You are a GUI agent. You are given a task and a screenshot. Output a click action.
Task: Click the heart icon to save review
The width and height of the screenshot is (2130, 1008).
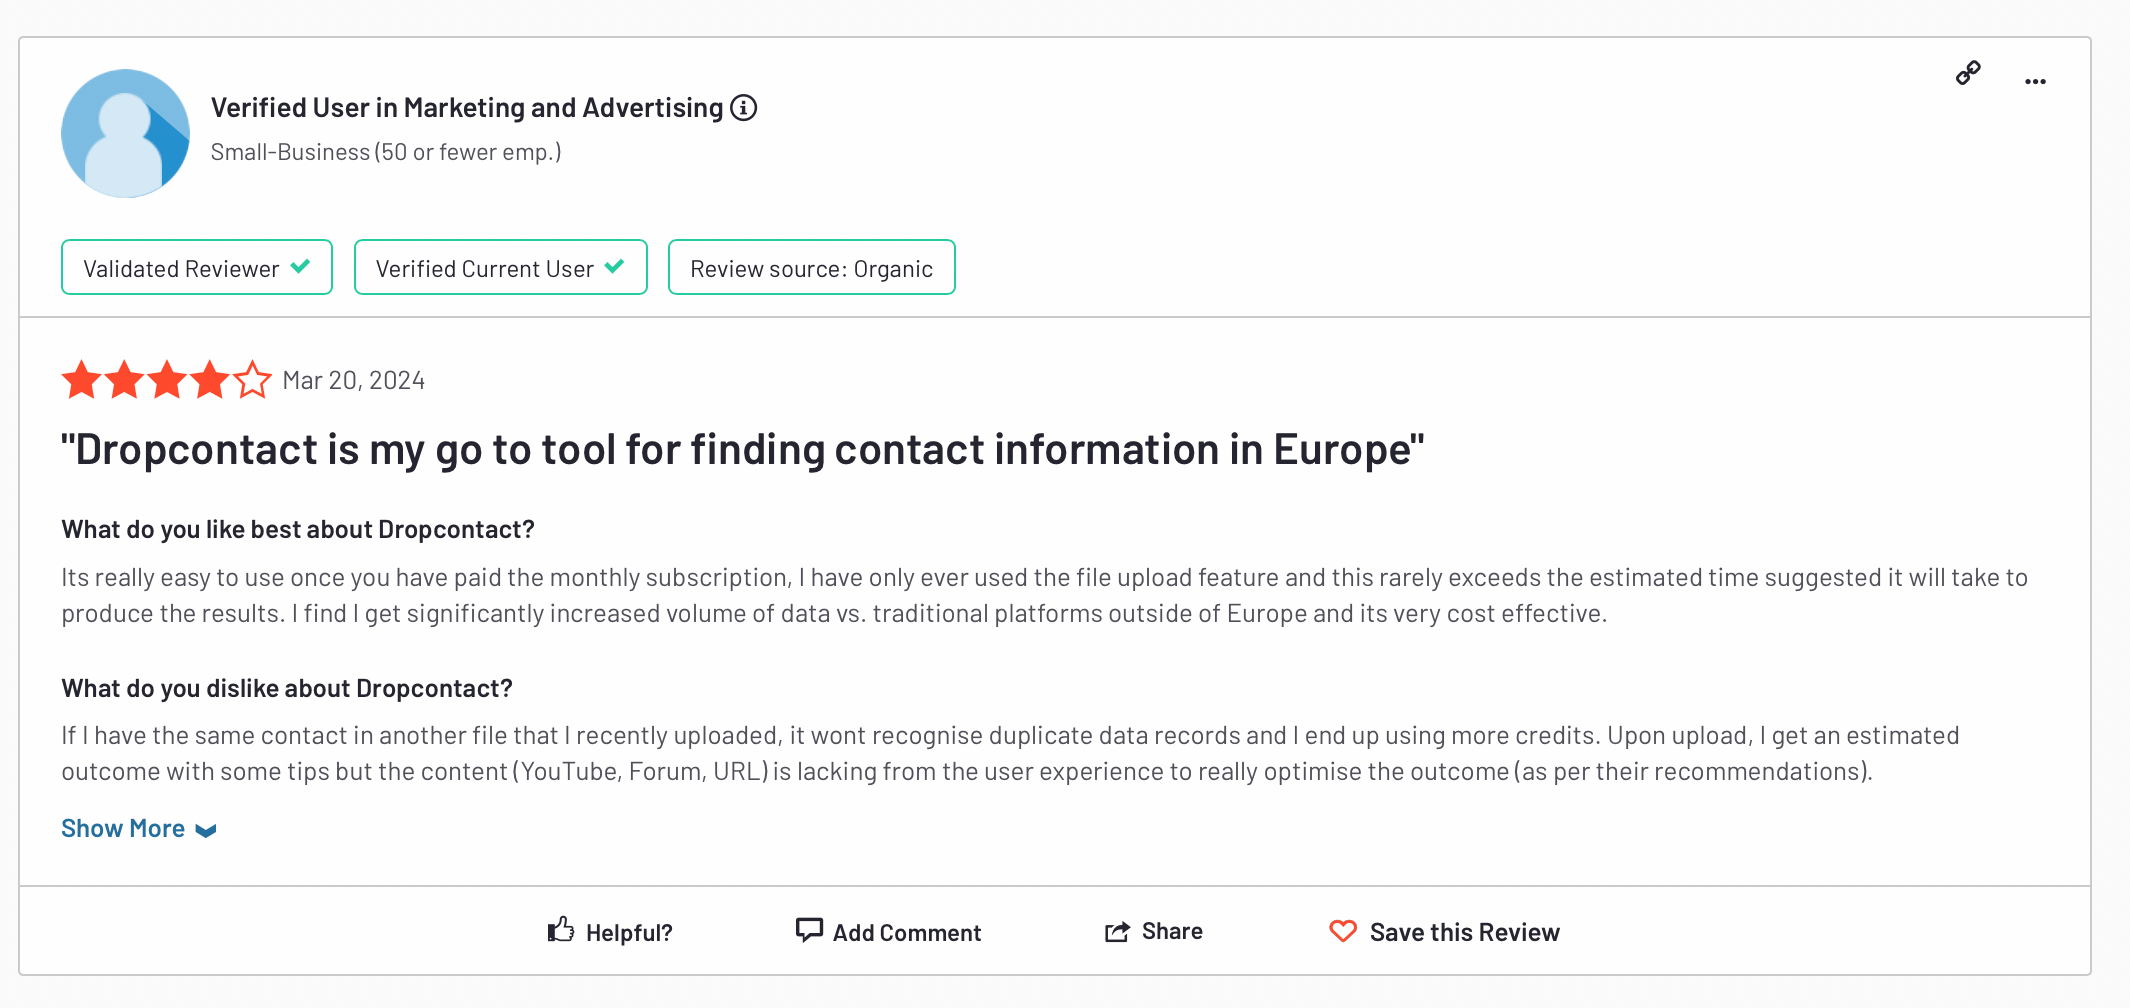[1343, 931]
